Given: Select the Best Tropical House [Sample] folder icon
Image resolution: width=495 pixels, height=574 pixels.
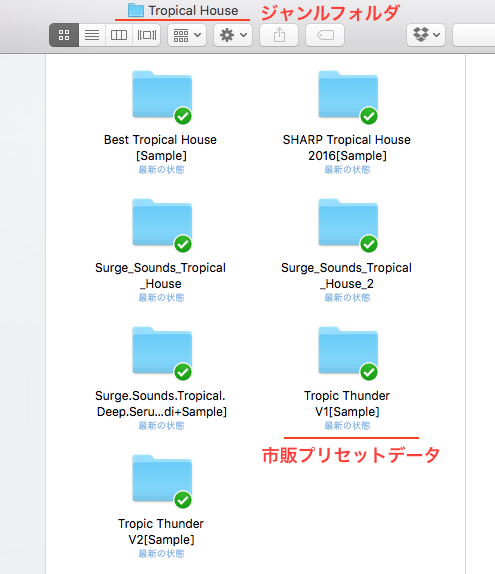Looking at the screenshot, I should [x=162, y=94].
